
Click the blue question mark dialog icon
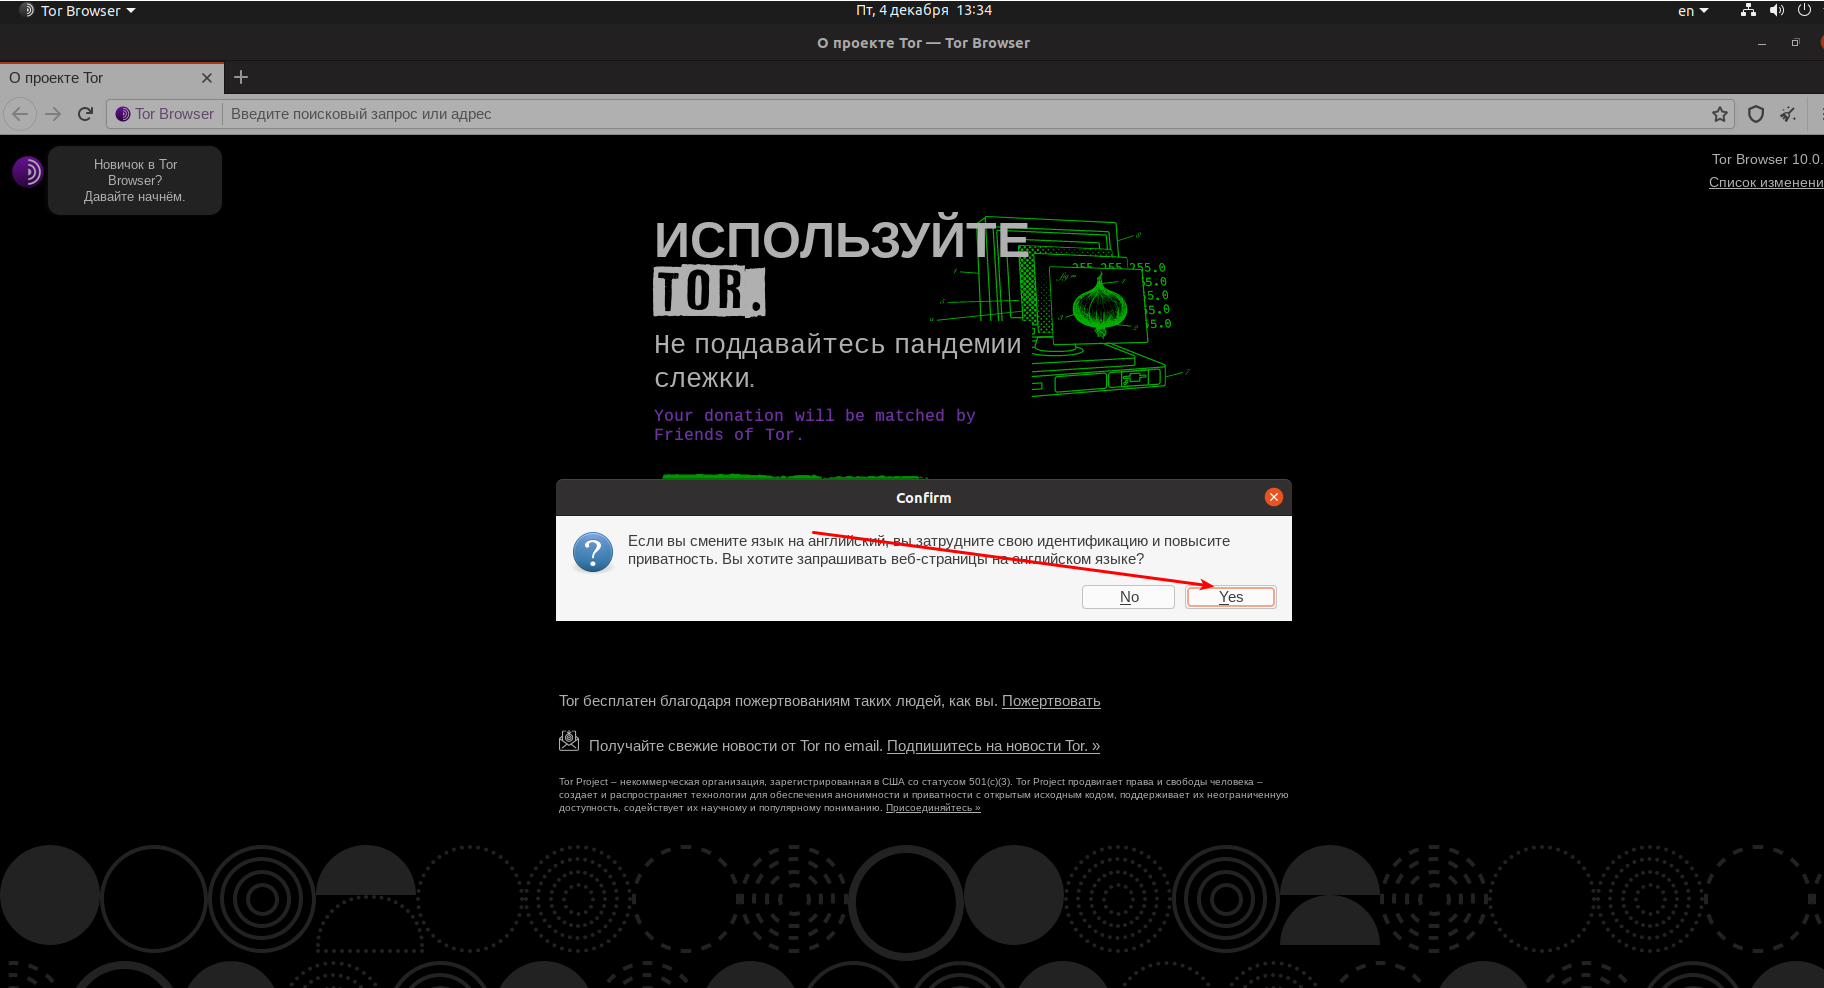[593, 552]
